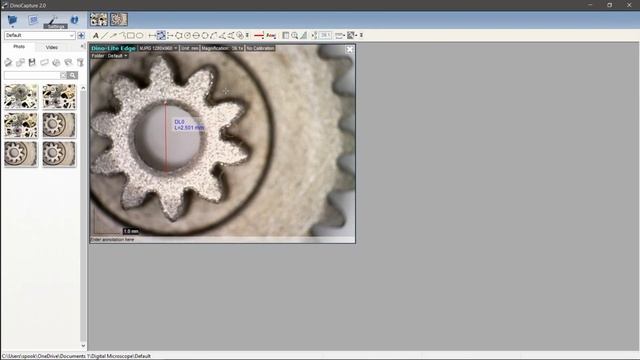Click the print icon in the photo panel

pyautogui.click(x=56, y=62)
